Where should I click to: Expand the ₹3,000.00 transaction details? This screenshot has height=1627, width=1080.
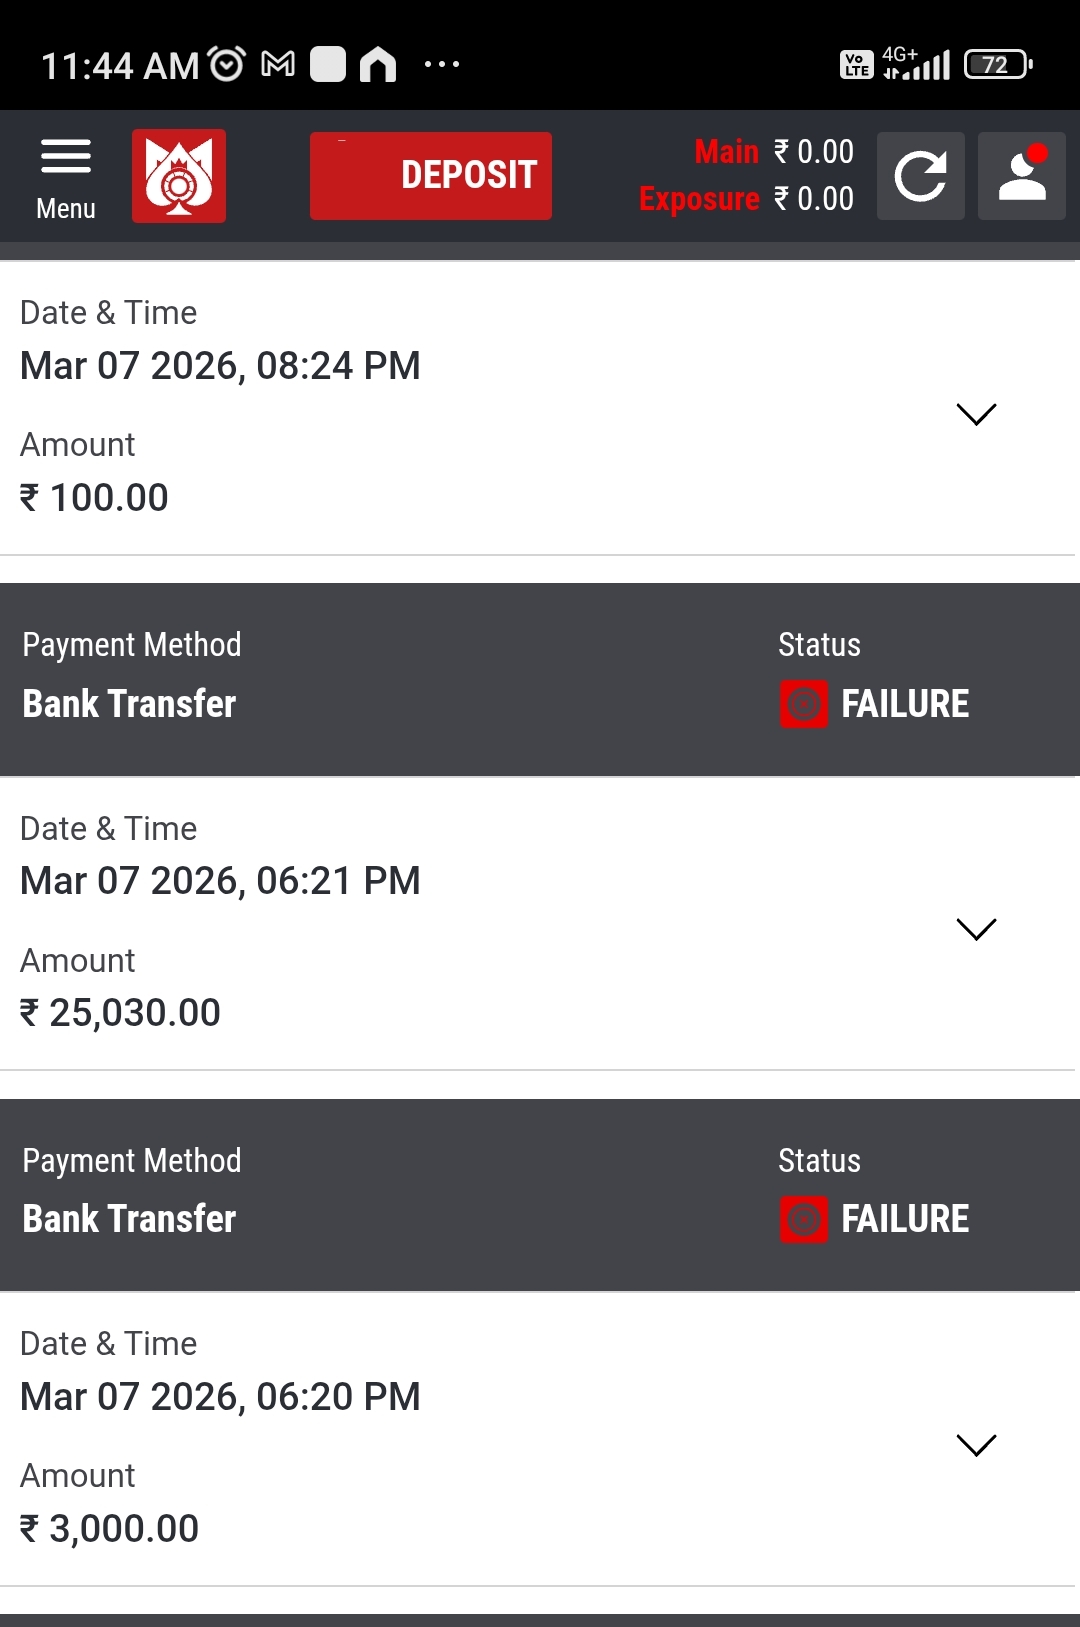coord(976,1445)
